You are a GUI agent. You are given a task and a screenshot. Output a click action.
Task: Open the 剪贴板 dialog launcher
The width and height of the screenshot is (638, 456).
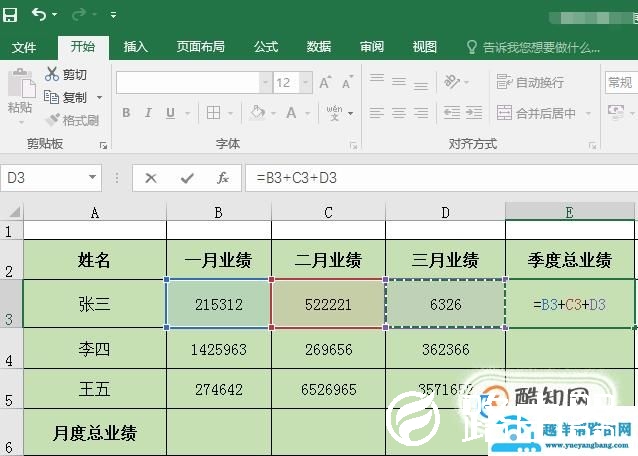pos(103,145)
